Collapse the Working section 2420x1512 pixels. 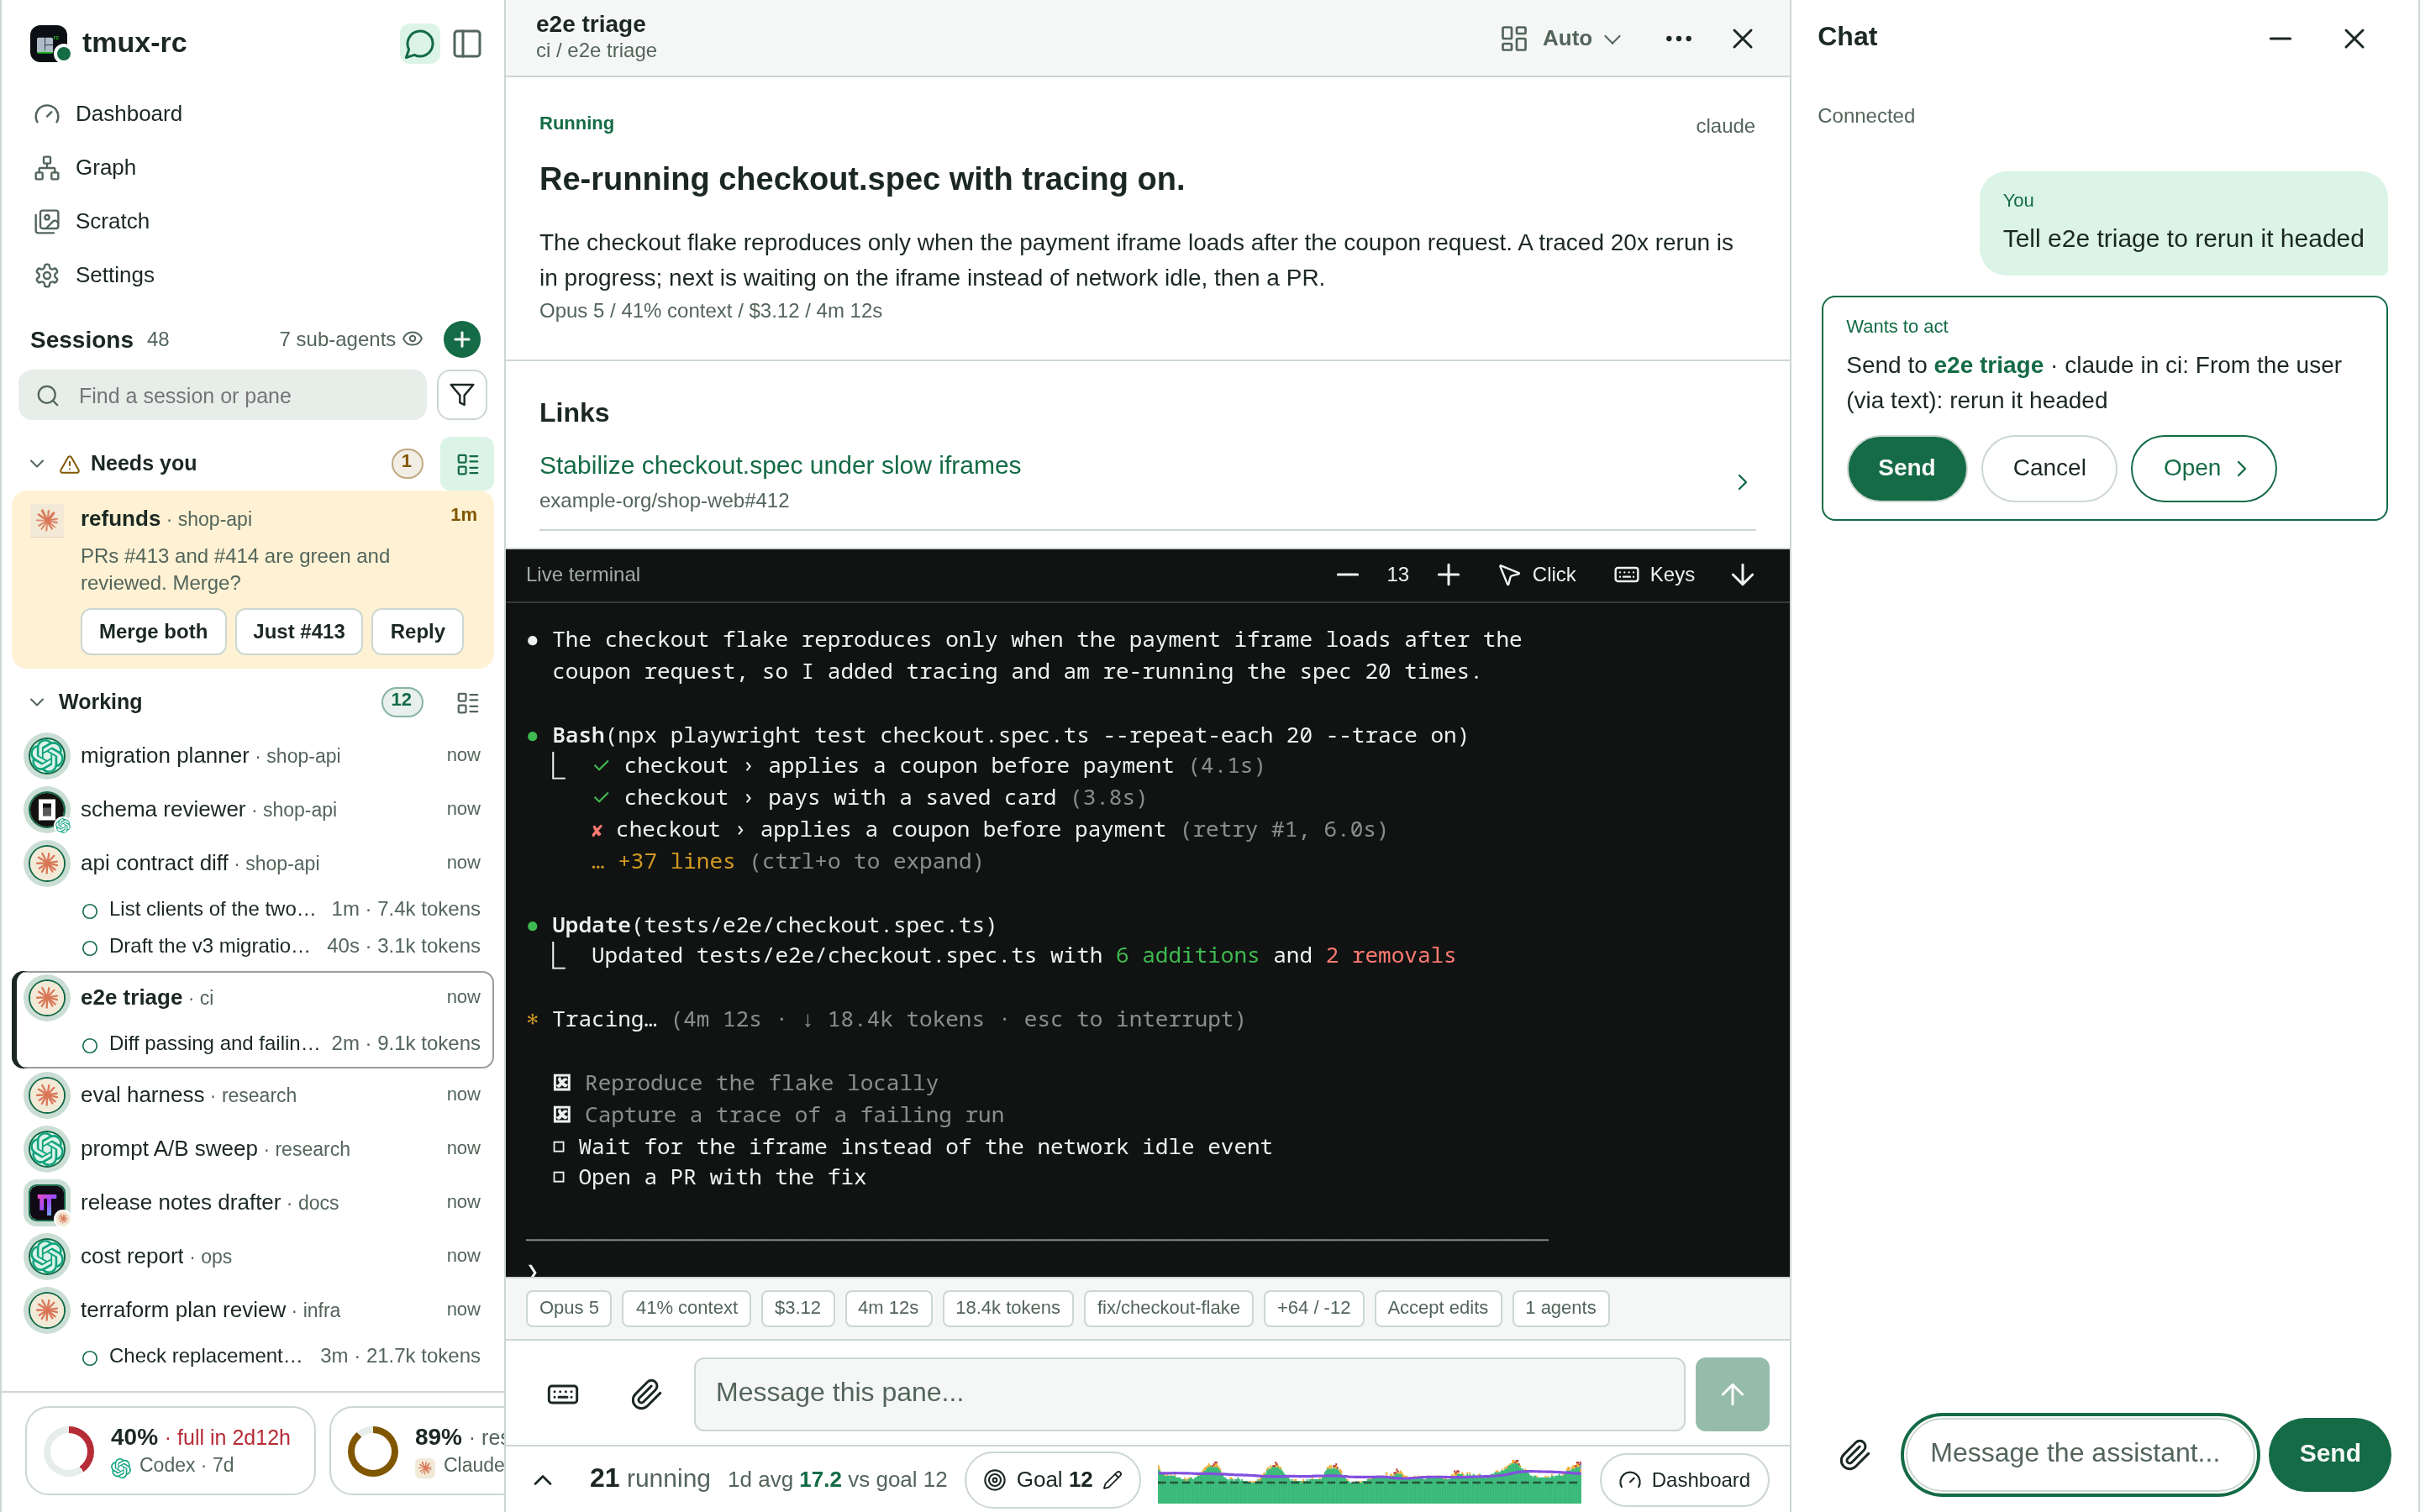point(37,702)
